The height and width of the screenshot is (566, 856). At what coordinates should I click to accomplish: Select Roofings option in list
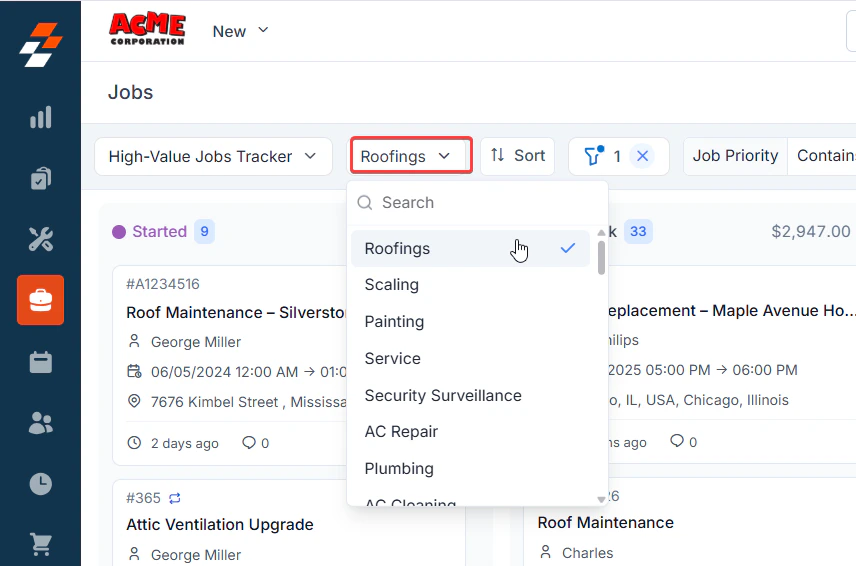tap(470, 248)
